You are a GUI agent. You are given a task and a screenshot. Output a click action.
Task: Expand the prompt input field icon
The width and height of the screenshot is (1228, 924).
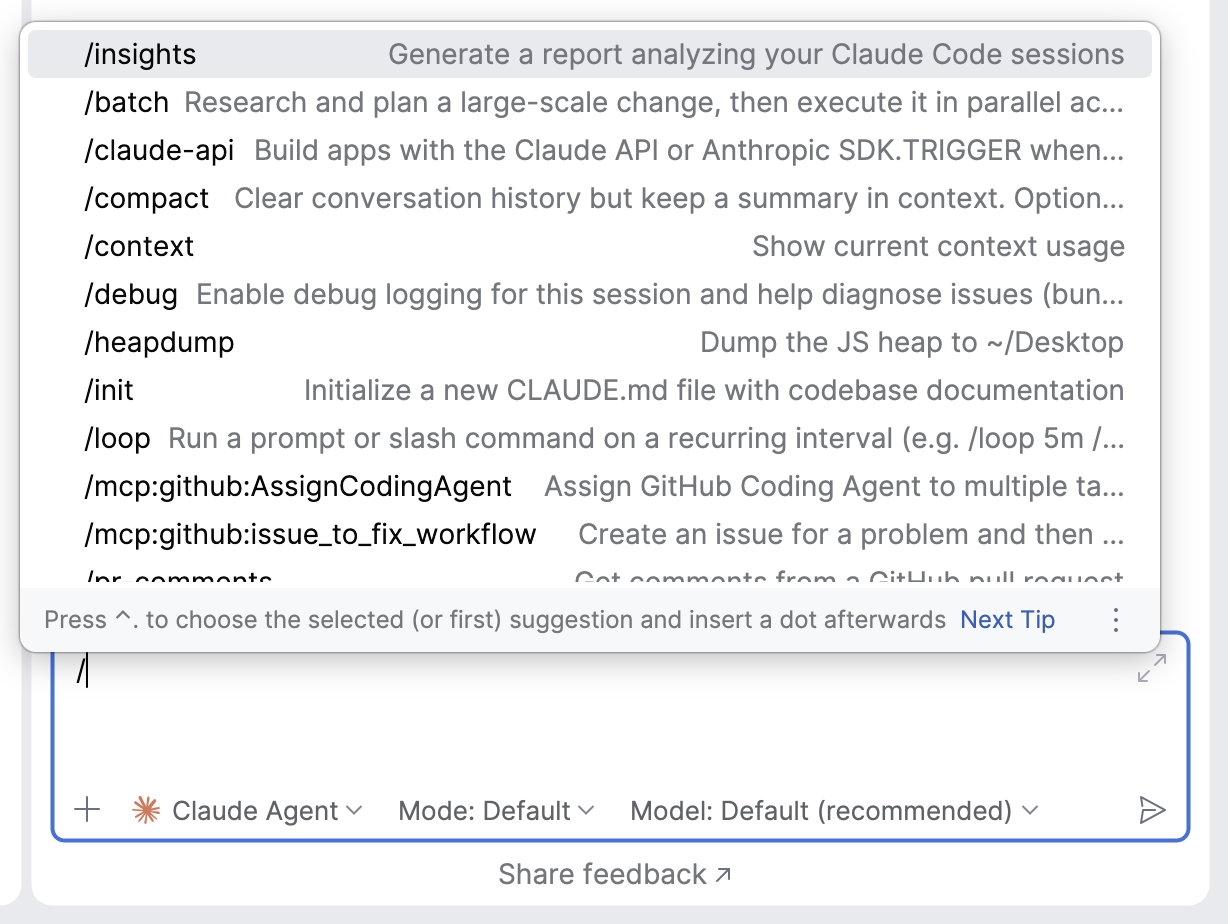pyautogui.click(x=1152, y=668)
